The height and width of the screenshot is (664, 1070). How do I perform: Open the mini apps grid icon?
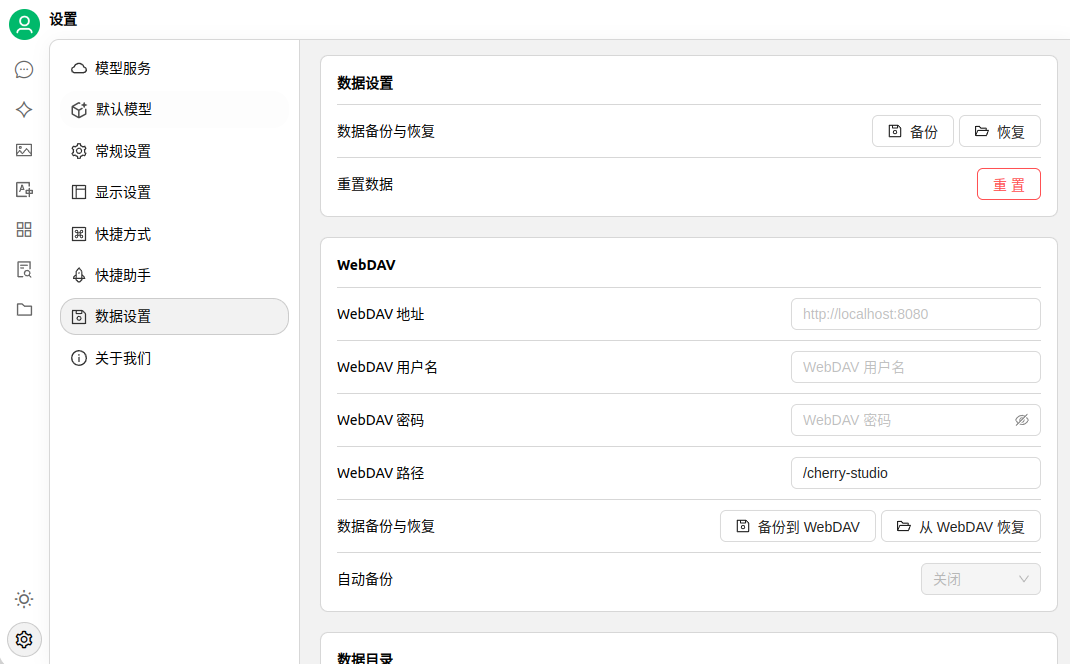24,230
